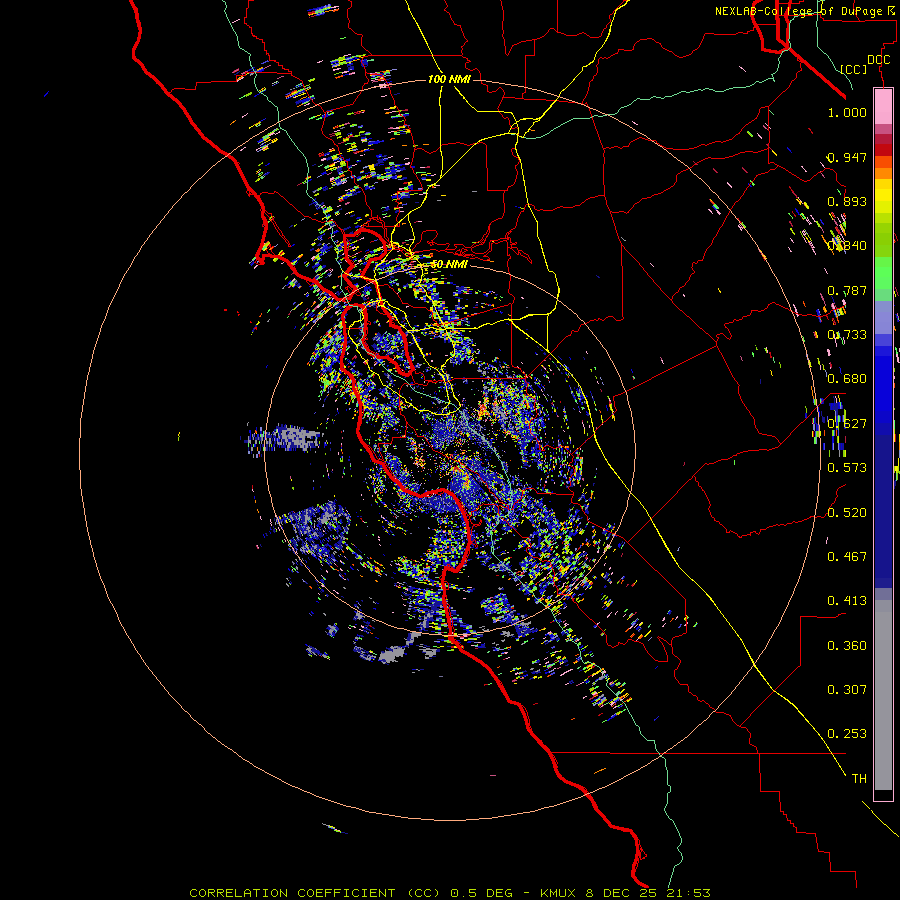Click the TH threshold label on legend

click(859, 779)
